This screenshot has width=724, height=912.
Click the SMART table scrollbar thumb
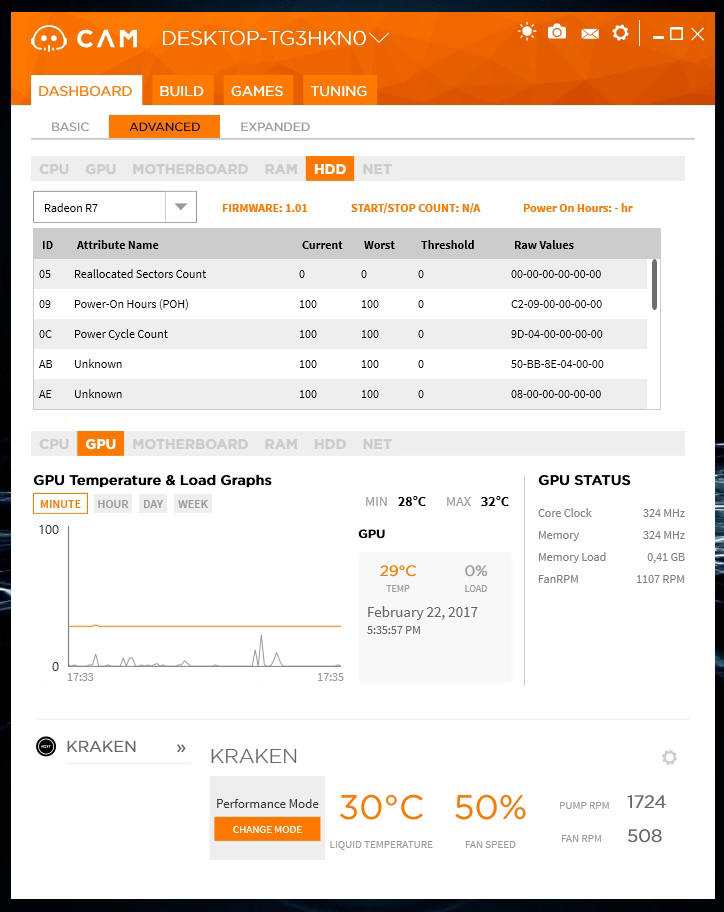[x=654, y=285]
